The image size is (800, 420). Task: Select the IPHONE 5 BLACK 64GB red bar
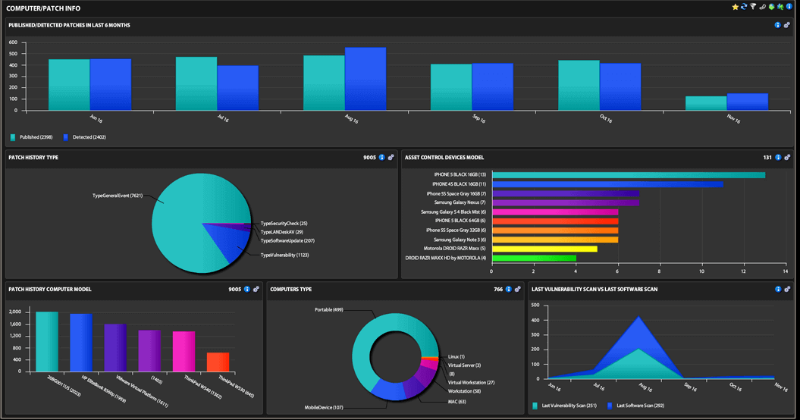pos(555,221)
